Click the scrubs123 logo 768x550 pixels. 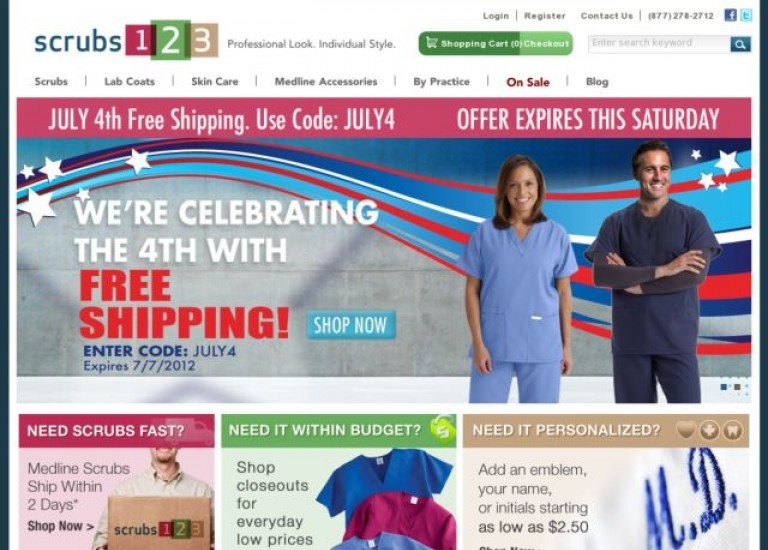(x=126, y=40)
